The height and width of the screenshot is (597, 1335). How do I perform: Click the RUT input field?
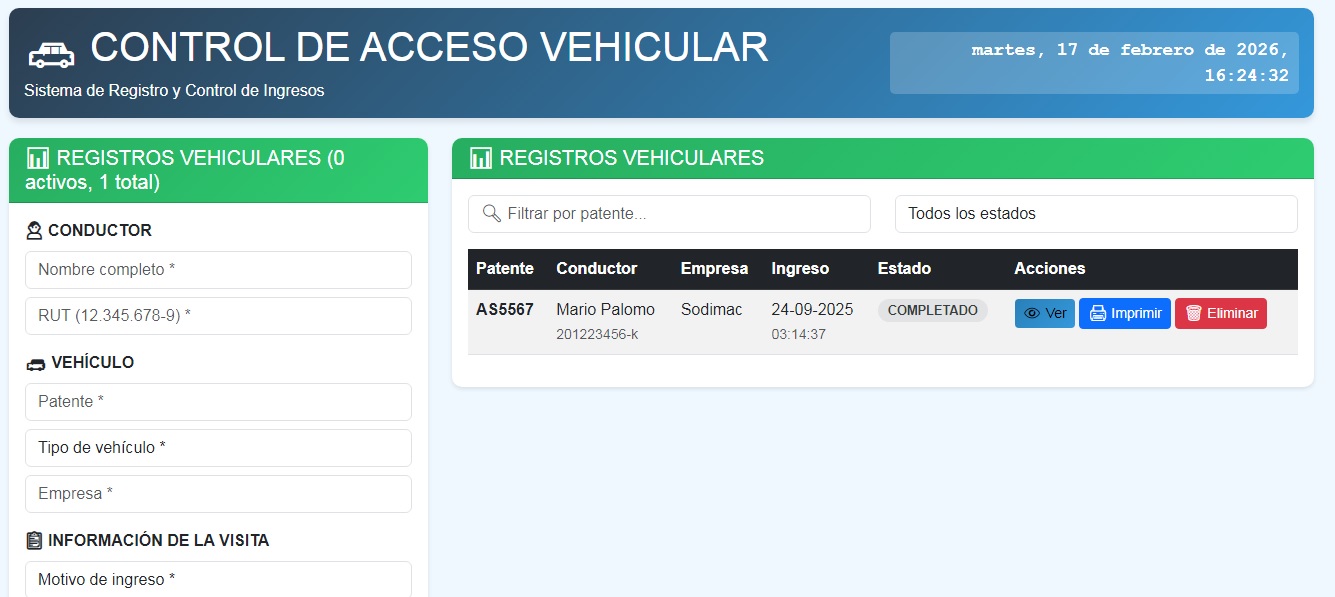pos(218,315)
